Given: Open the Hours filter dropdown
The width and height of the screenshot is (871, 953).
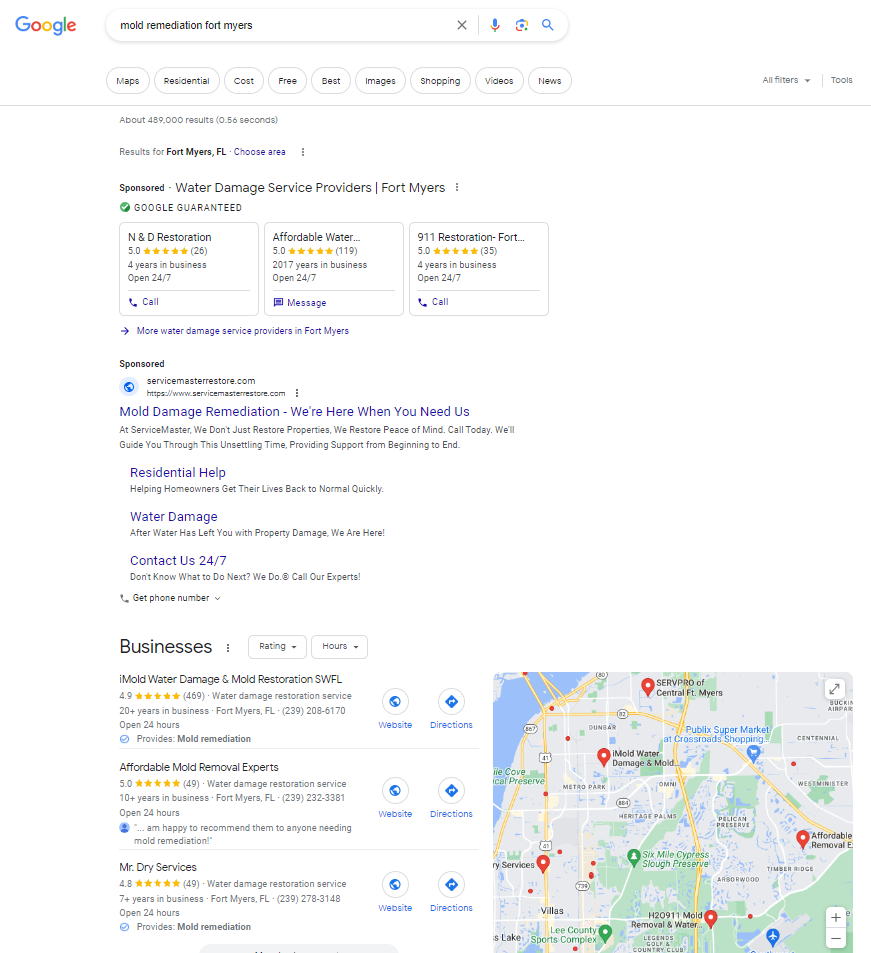Looking at the screenshot, I should click(340, 647).
